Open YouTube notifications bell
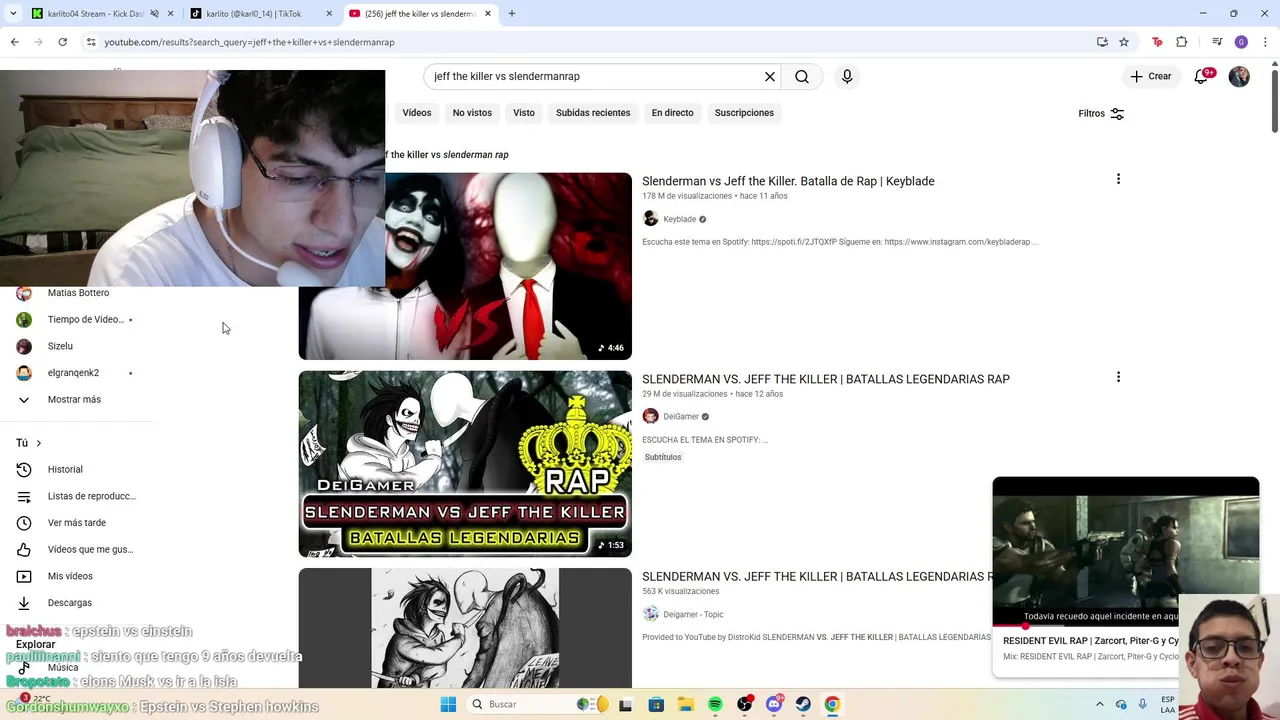This screenshot has height=720, width=1280. pyautogui.click(x=1202, y=76)
